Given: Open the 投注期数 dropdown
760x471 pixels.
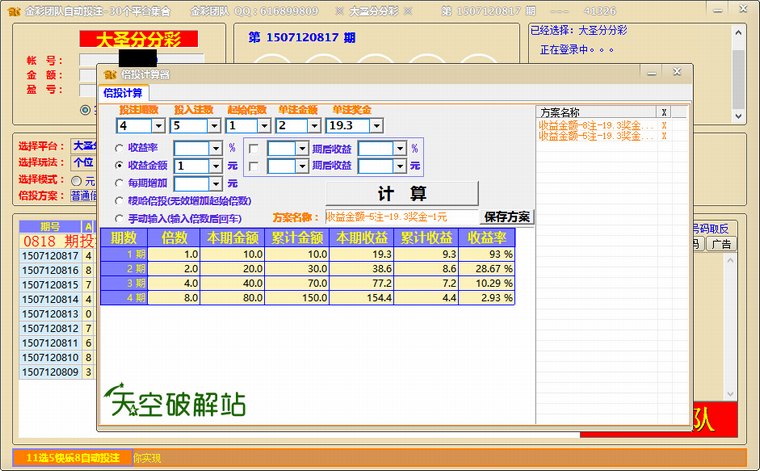Looking at the screenshot, I should click(158, 126).
